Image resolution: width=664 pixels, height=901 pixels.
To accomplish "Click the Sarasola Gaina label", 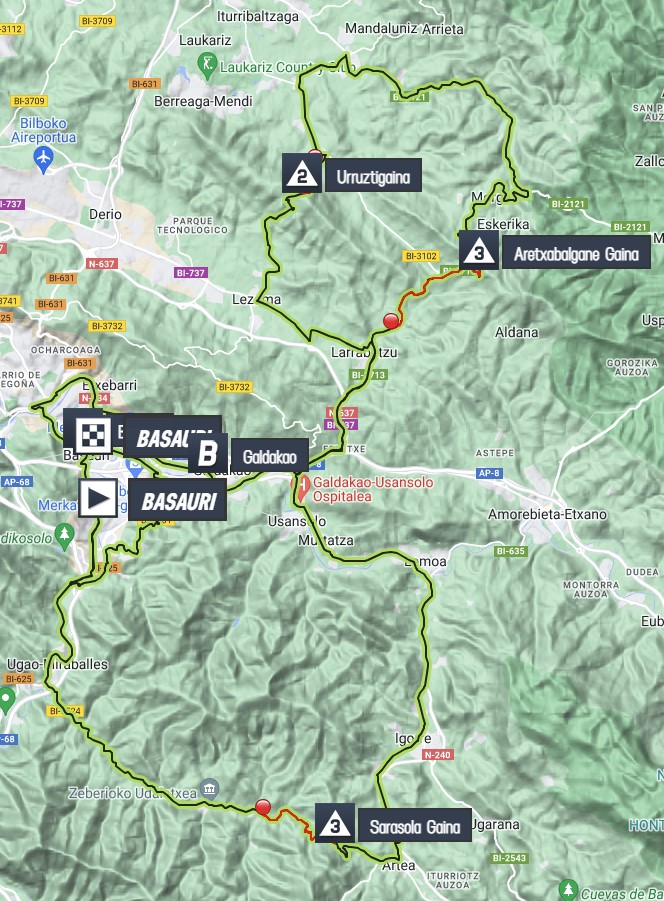I will [x=415, y=826].
